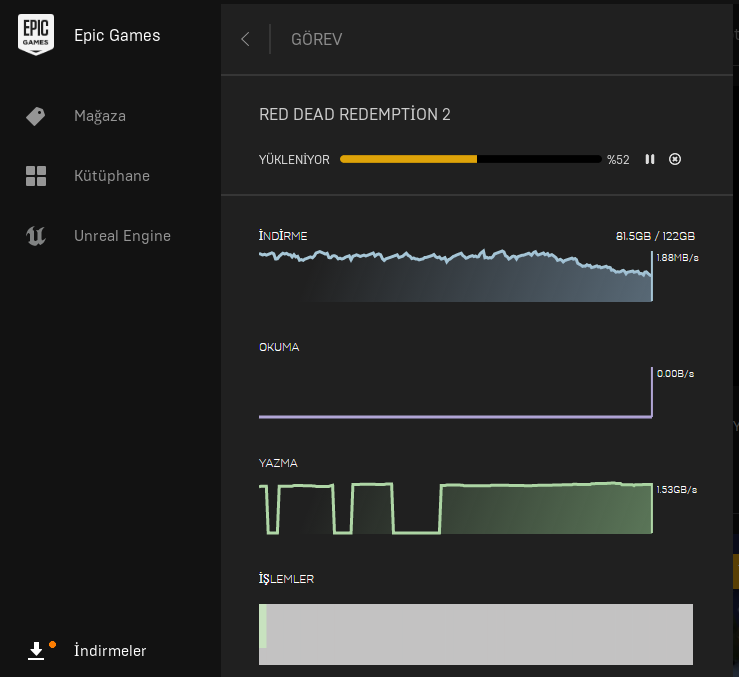The width and height of the screenshot is (739, 677).
Task: Click the Mağaza price tag icon
Action: coord(36,116)
